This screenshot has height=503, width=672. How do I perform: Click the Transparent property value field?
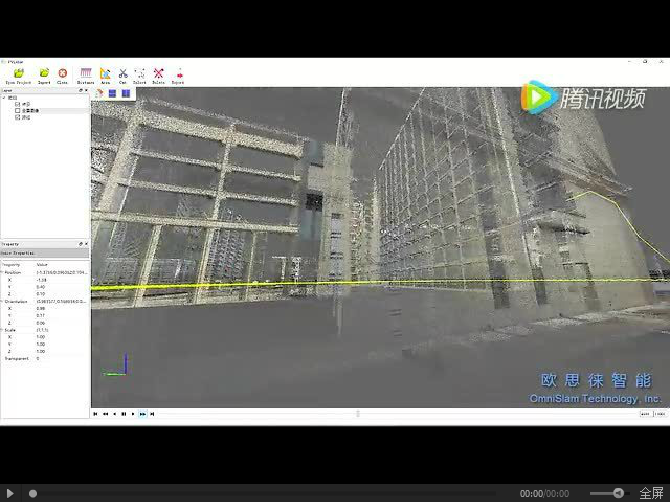point(60,358)
